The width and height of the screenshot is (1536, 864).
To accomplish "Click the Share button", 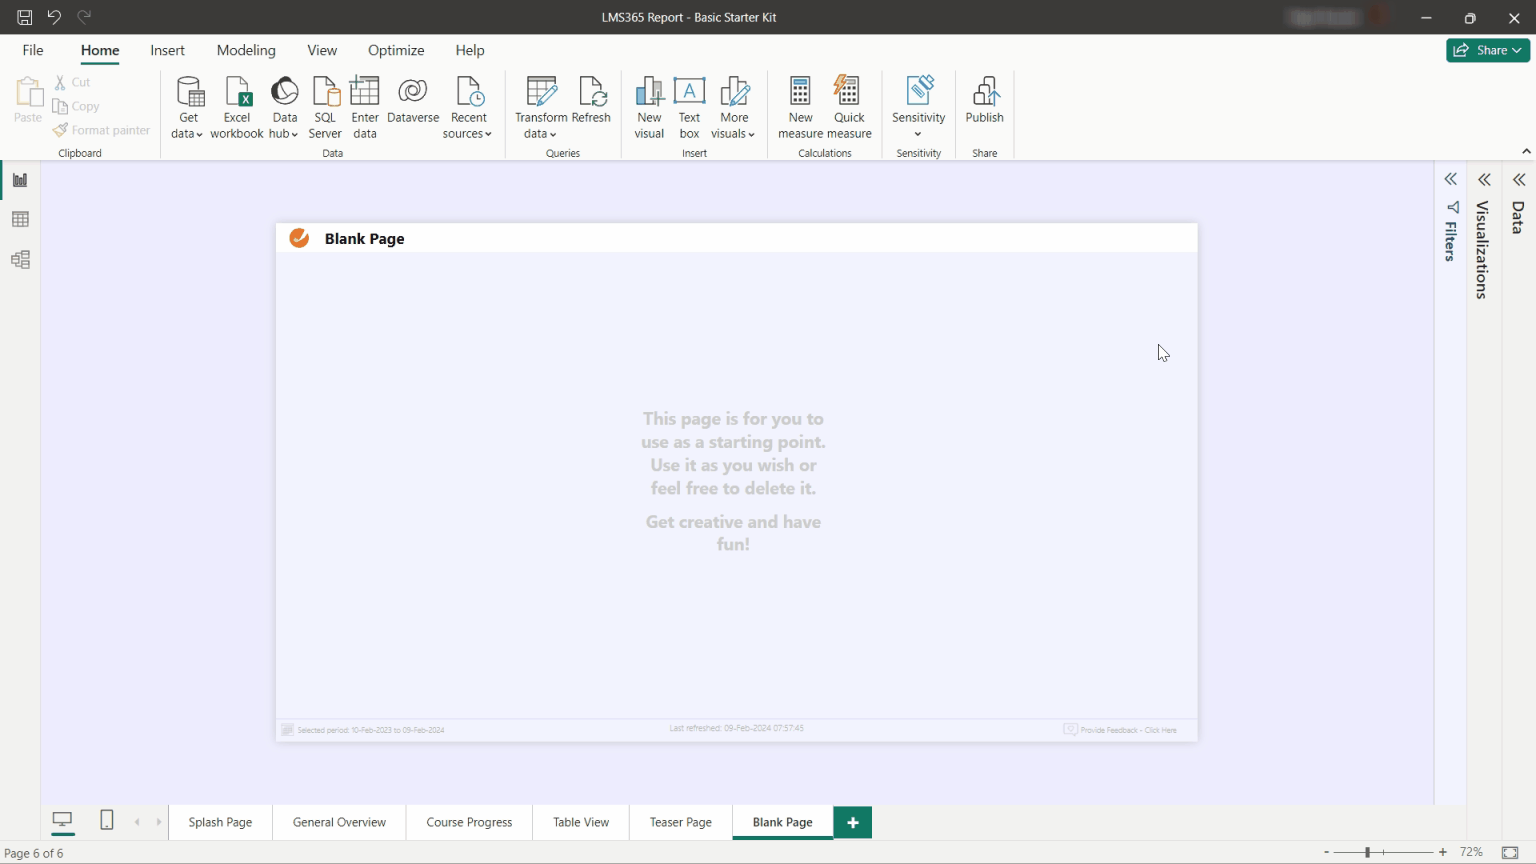I will pos(1487,50).
